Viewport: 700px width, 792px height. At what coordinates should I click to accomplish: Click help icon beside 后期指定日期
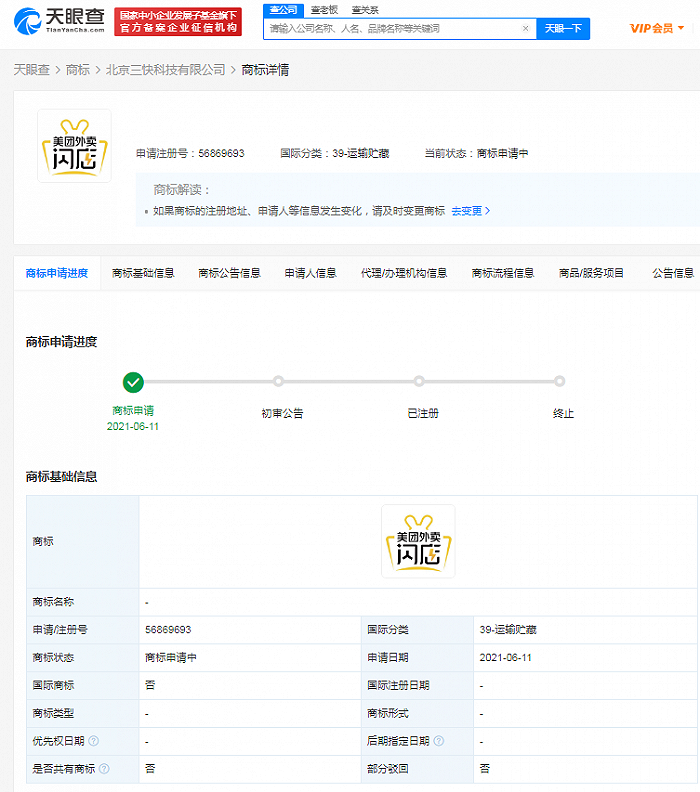(438, 741)
